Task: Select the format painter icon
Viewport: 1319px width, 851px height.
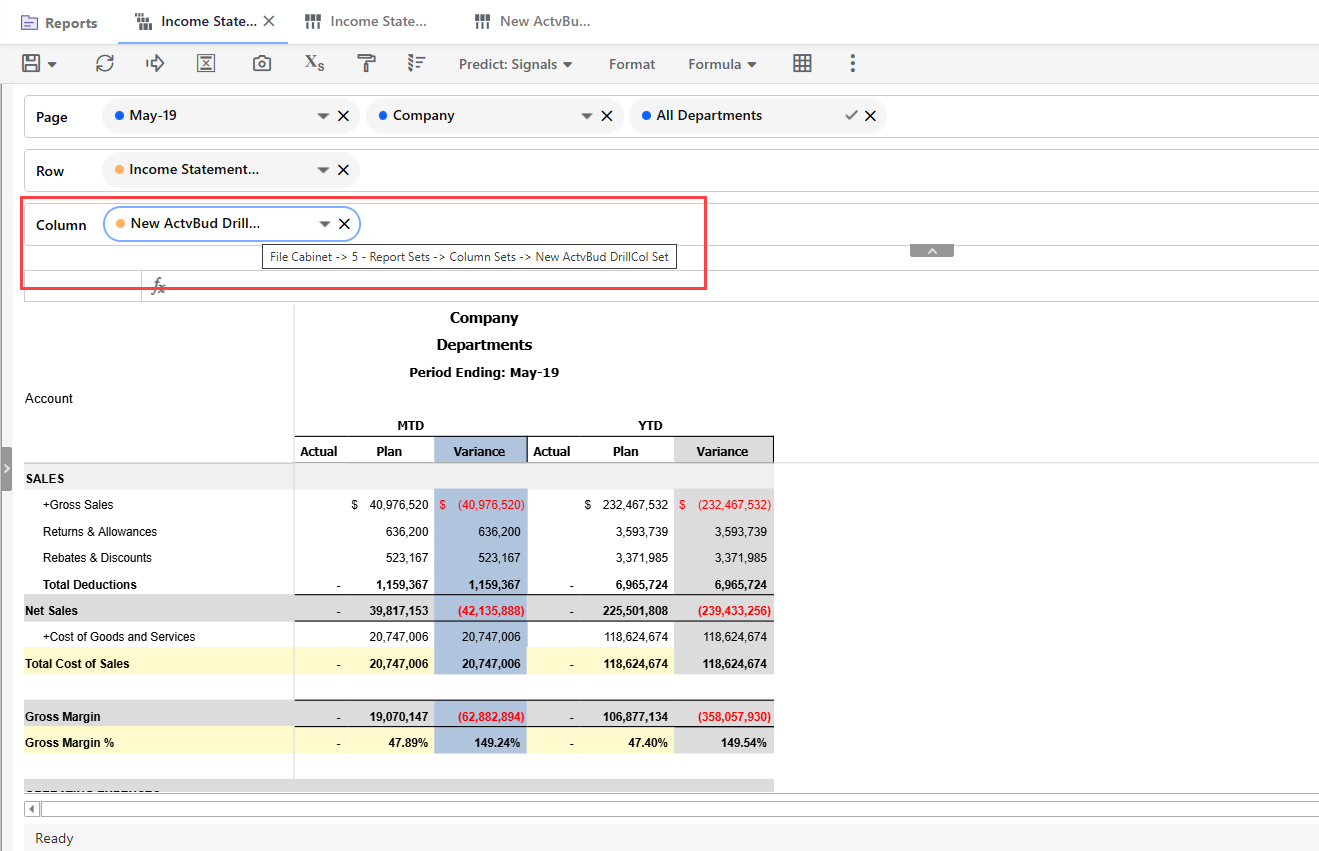Action: (367, 63)
